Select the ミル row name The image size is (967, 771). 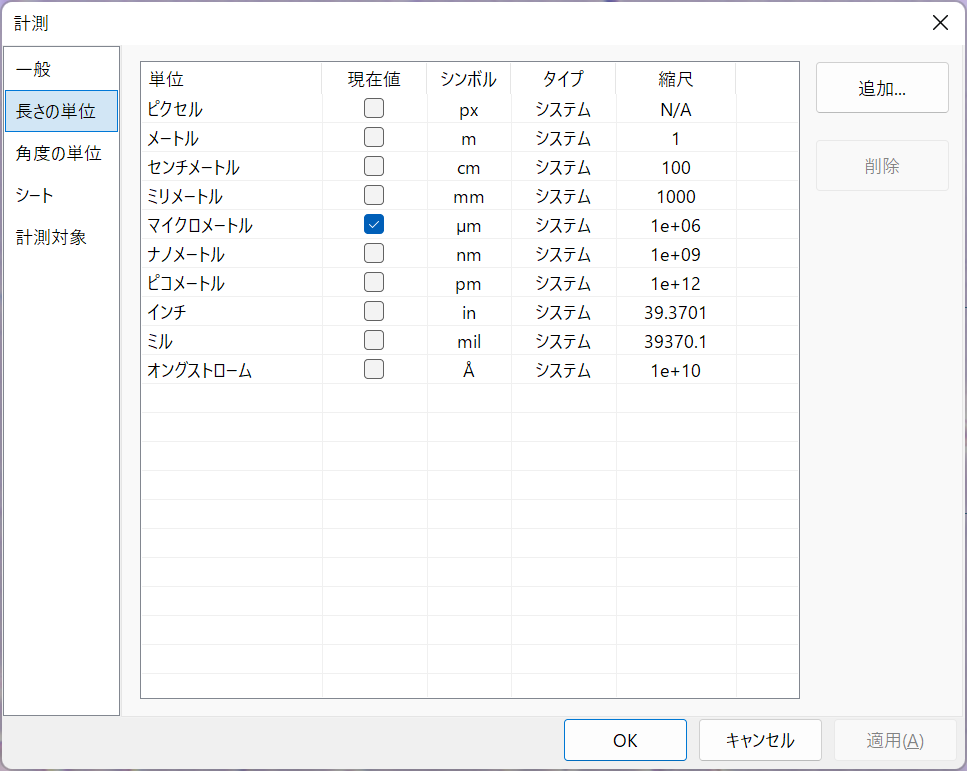[x=160, y=341]
